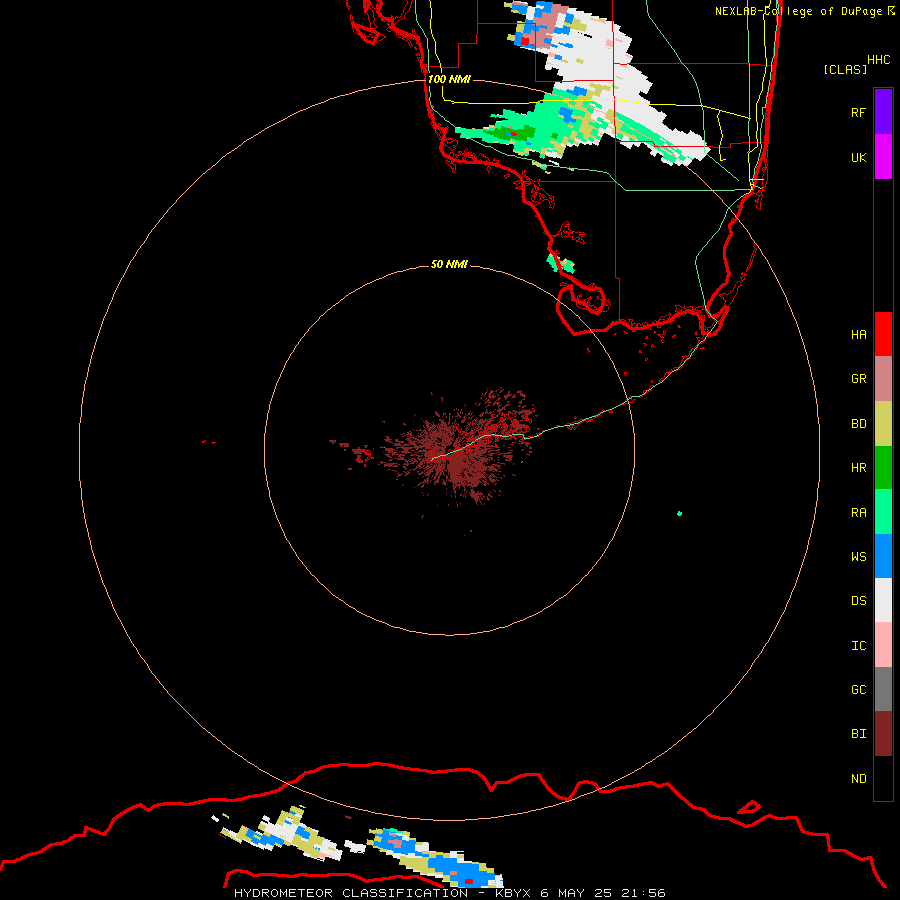The height and width of the screenshot is (900, 900).
Task: Click the small green rain dot east of radar
Action: point(680,513)
